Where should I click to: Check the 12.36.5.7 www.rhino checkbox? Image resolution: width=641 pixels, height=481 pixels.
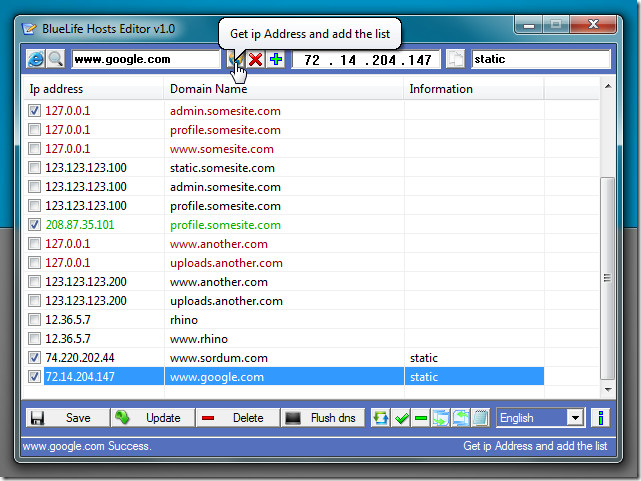34,338
